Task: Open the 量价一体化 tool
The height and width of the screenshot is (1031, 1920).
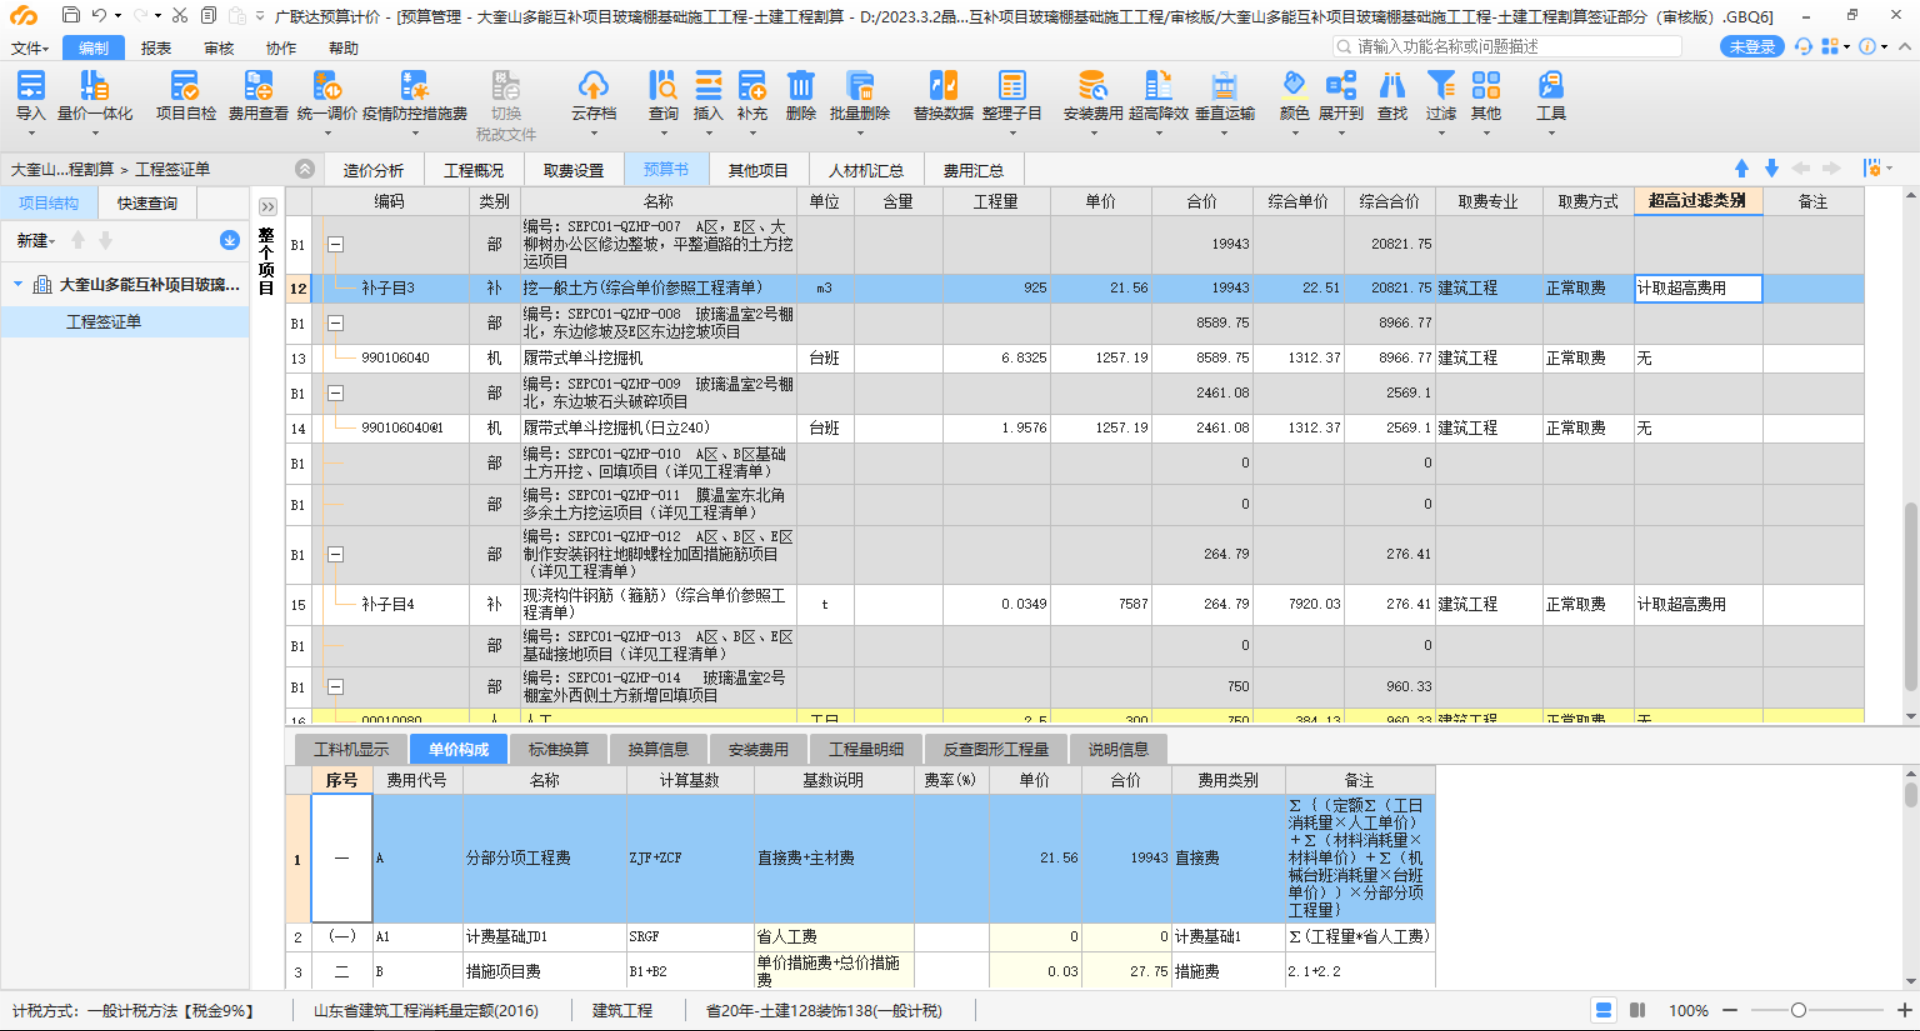Action: click(x=95, y=96)
